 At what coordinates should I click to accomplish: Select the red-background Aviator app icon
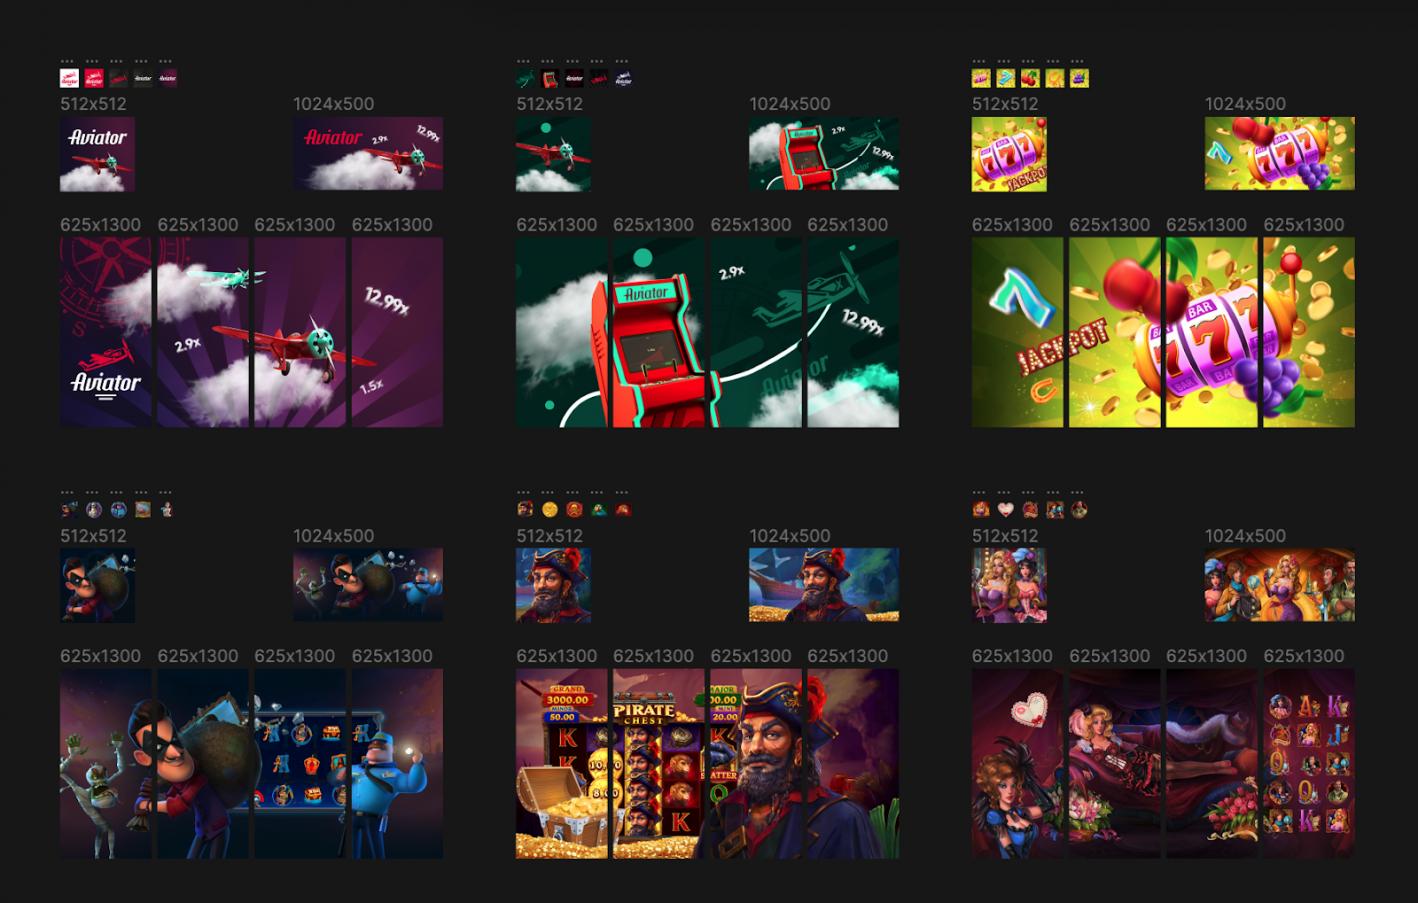94,78
